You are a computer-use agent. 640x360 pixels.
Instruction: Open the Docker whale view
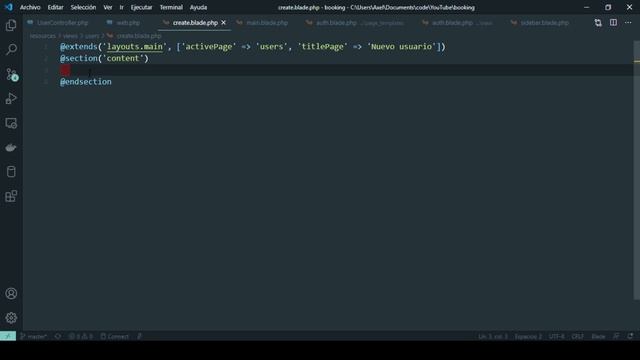11,148
